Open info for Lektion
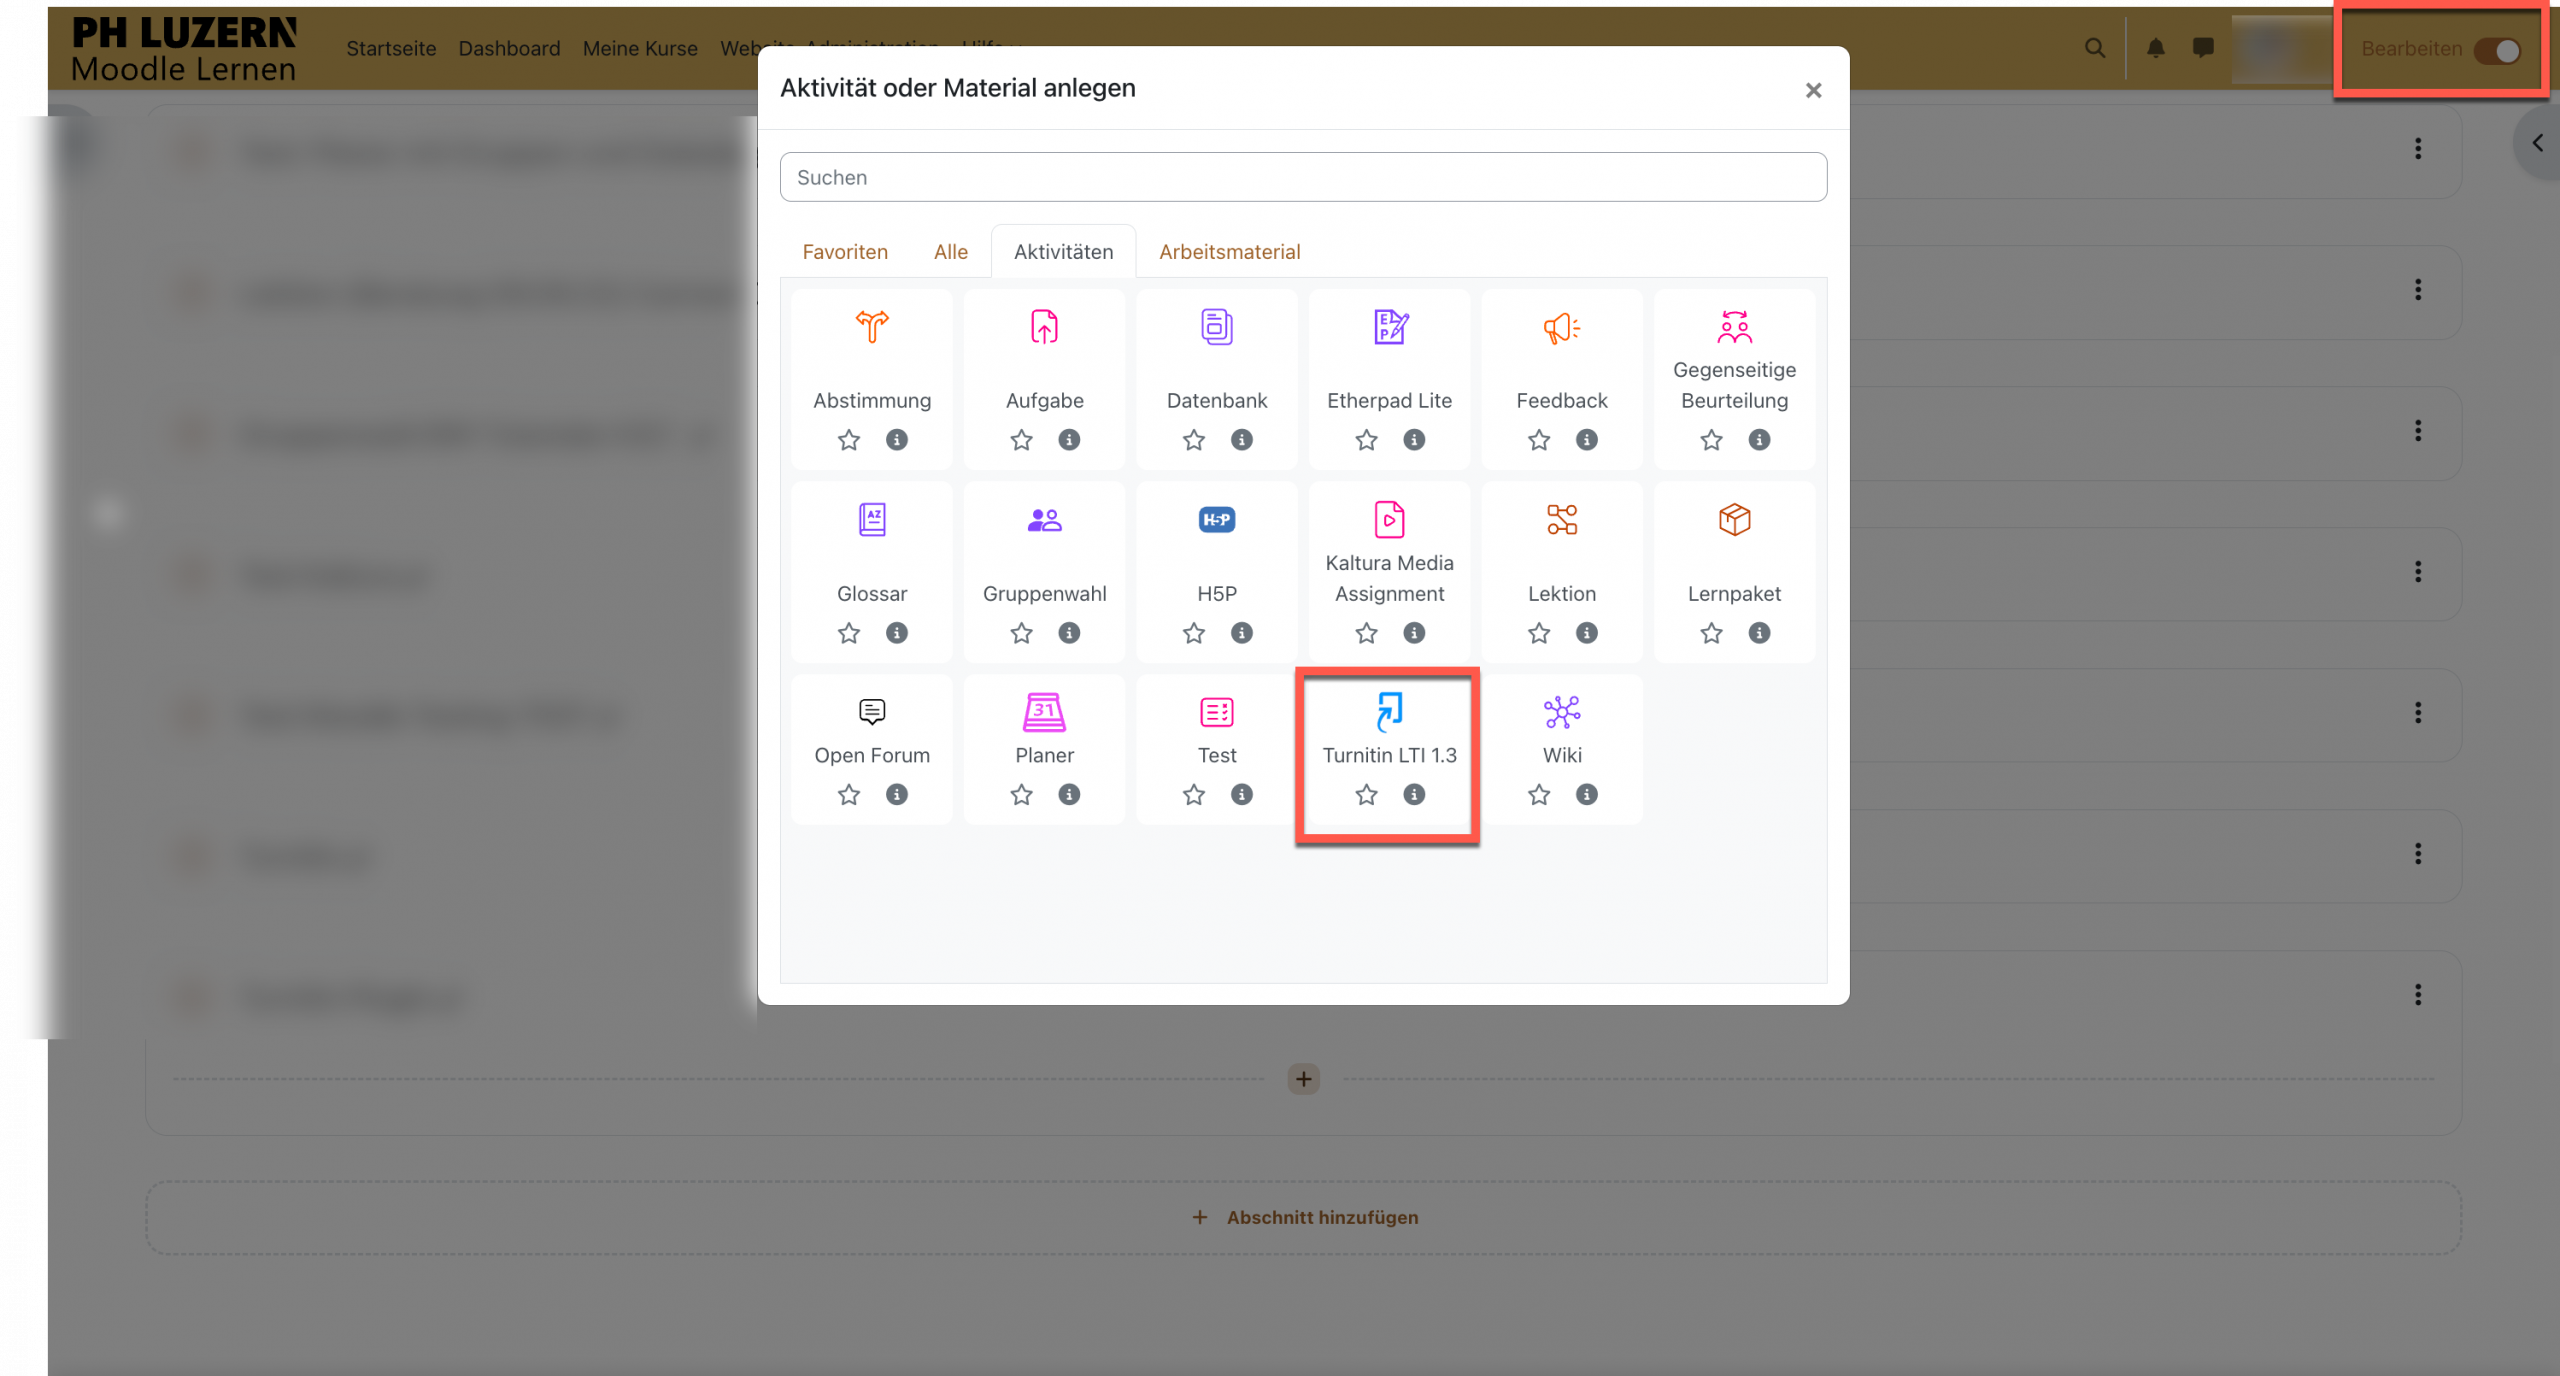2560x1376 pixels. (x=1587, y=633)
